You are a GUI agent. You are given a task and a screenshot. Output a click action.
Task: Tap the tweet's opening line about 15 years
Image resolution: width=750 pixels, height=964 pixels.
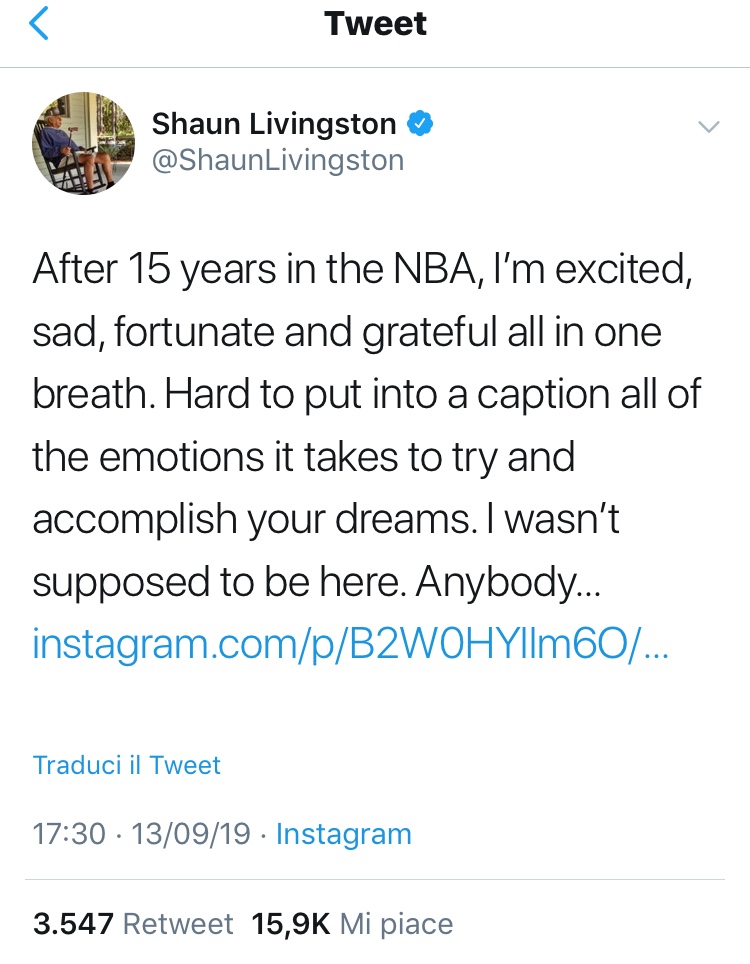(360, 270)
